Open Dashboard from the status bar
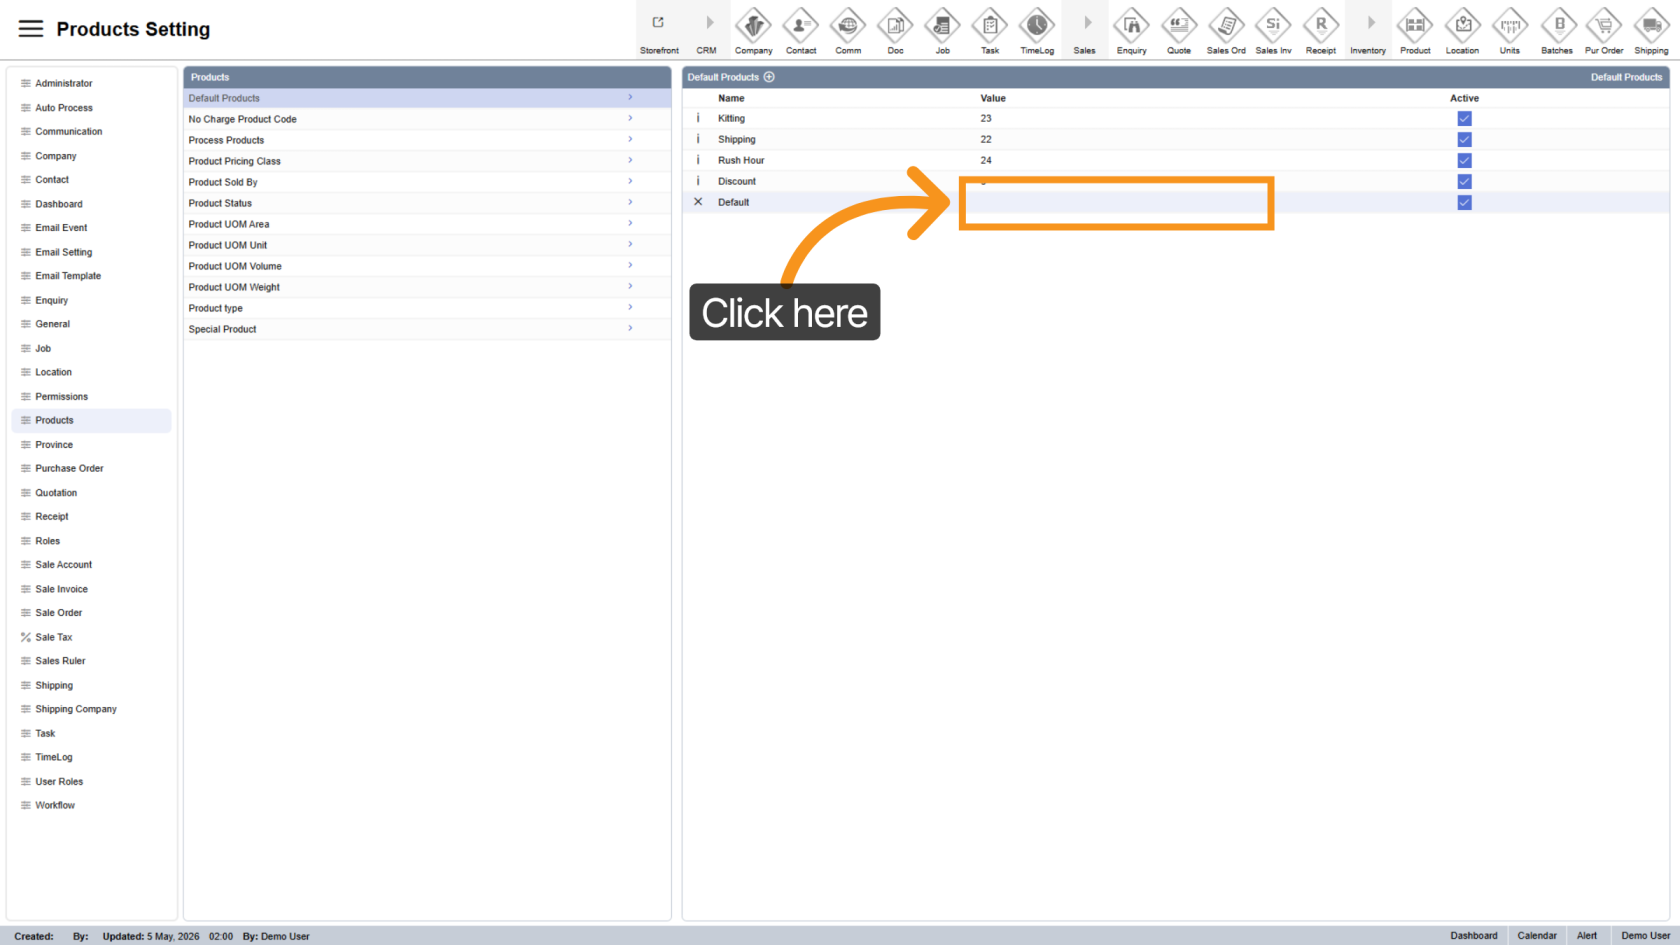Image resolution: width=1680 pixels, height=945 pixels. point(1474,936)
